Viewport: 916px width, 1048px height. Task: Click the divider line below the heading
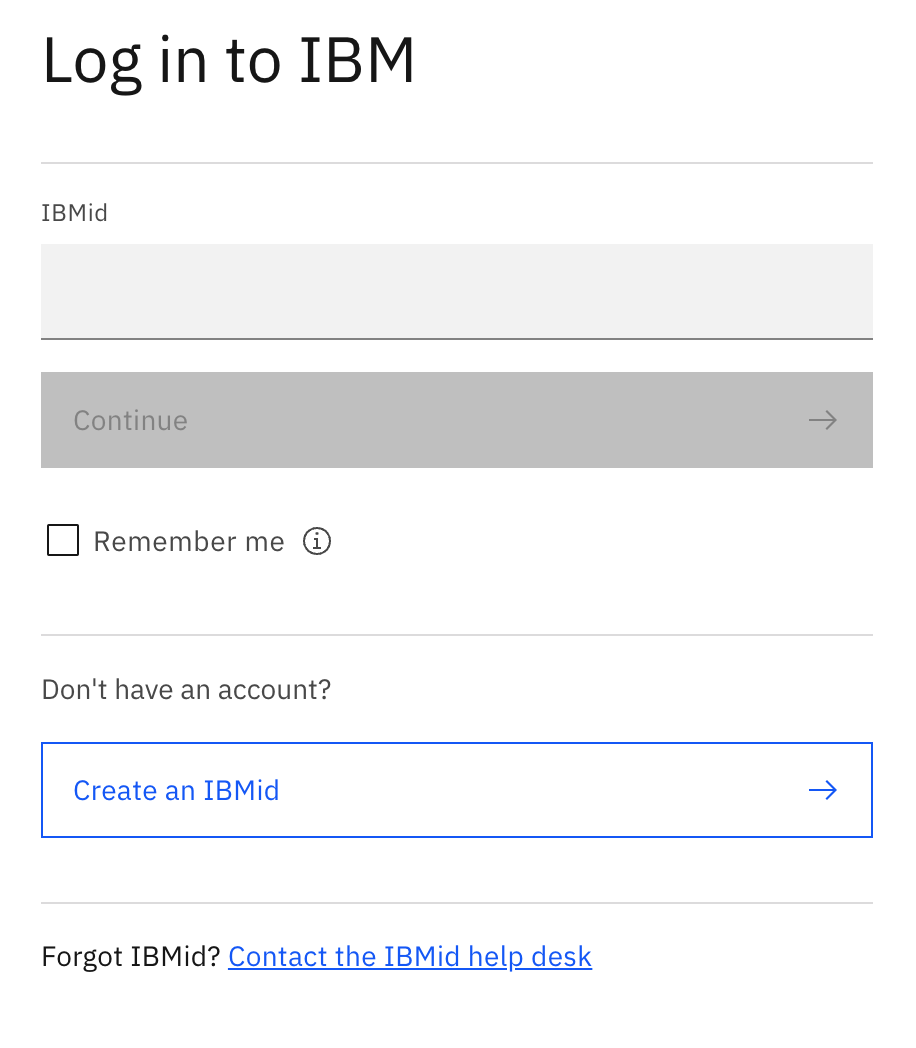[457, 162]
